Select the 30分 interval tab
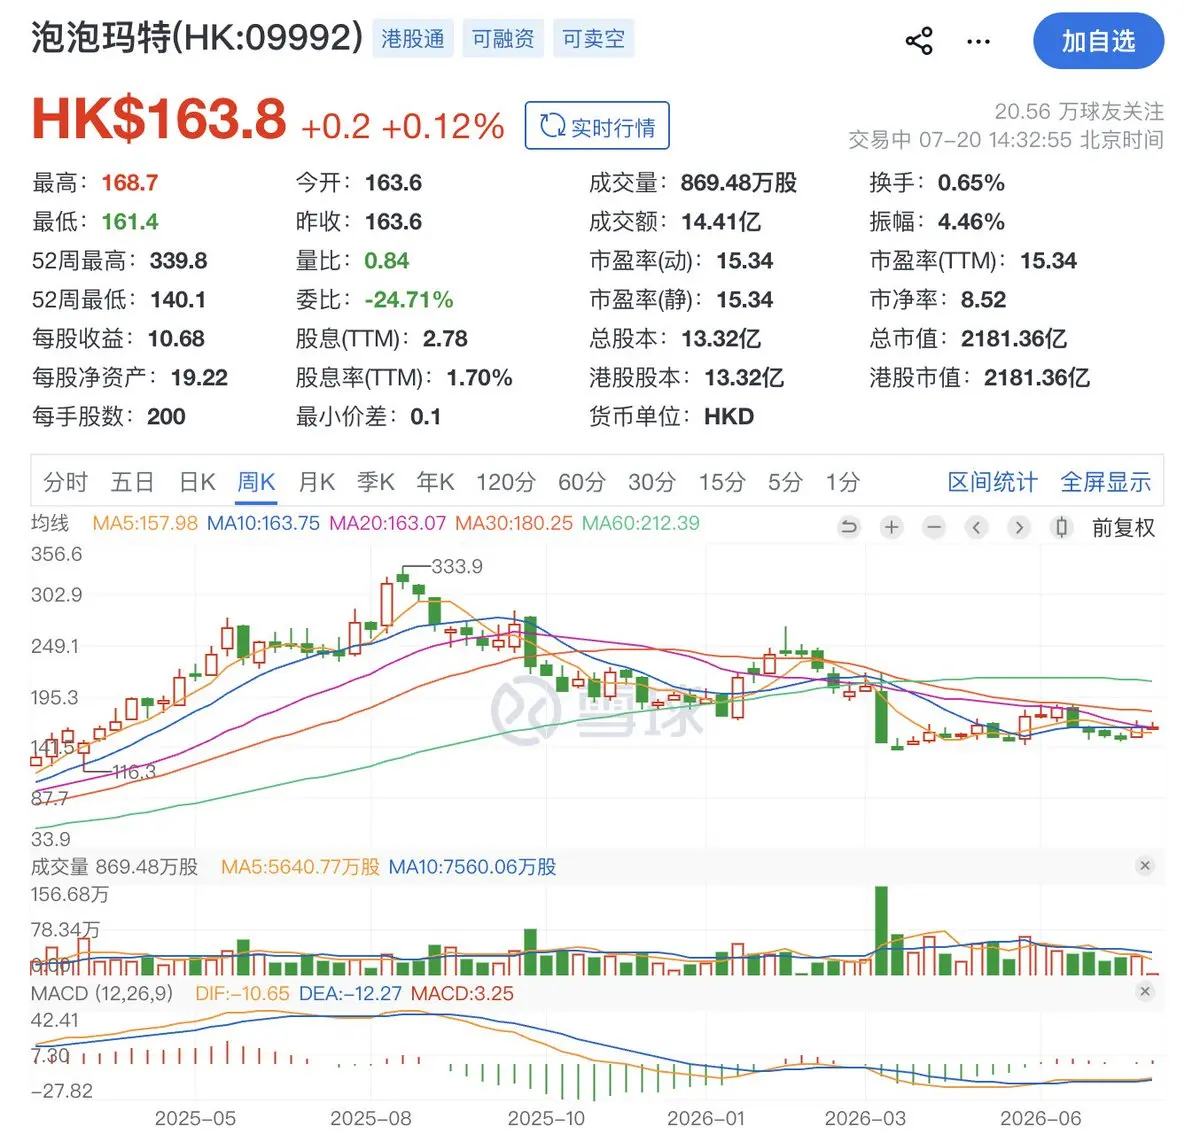Image resolution: width=1200 pixels, height=1134 pixels. point(652,482)
